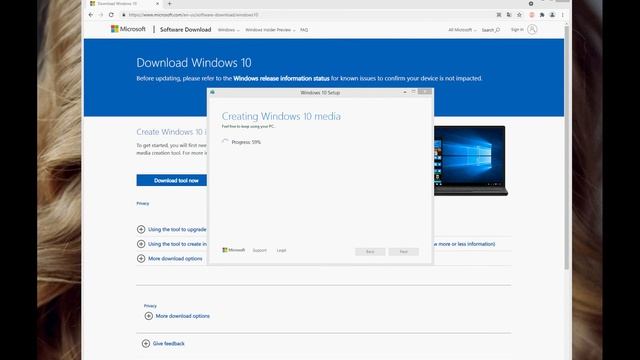Bookmark this page with star icon
The image size is (640, 360).
click(519, 15)
